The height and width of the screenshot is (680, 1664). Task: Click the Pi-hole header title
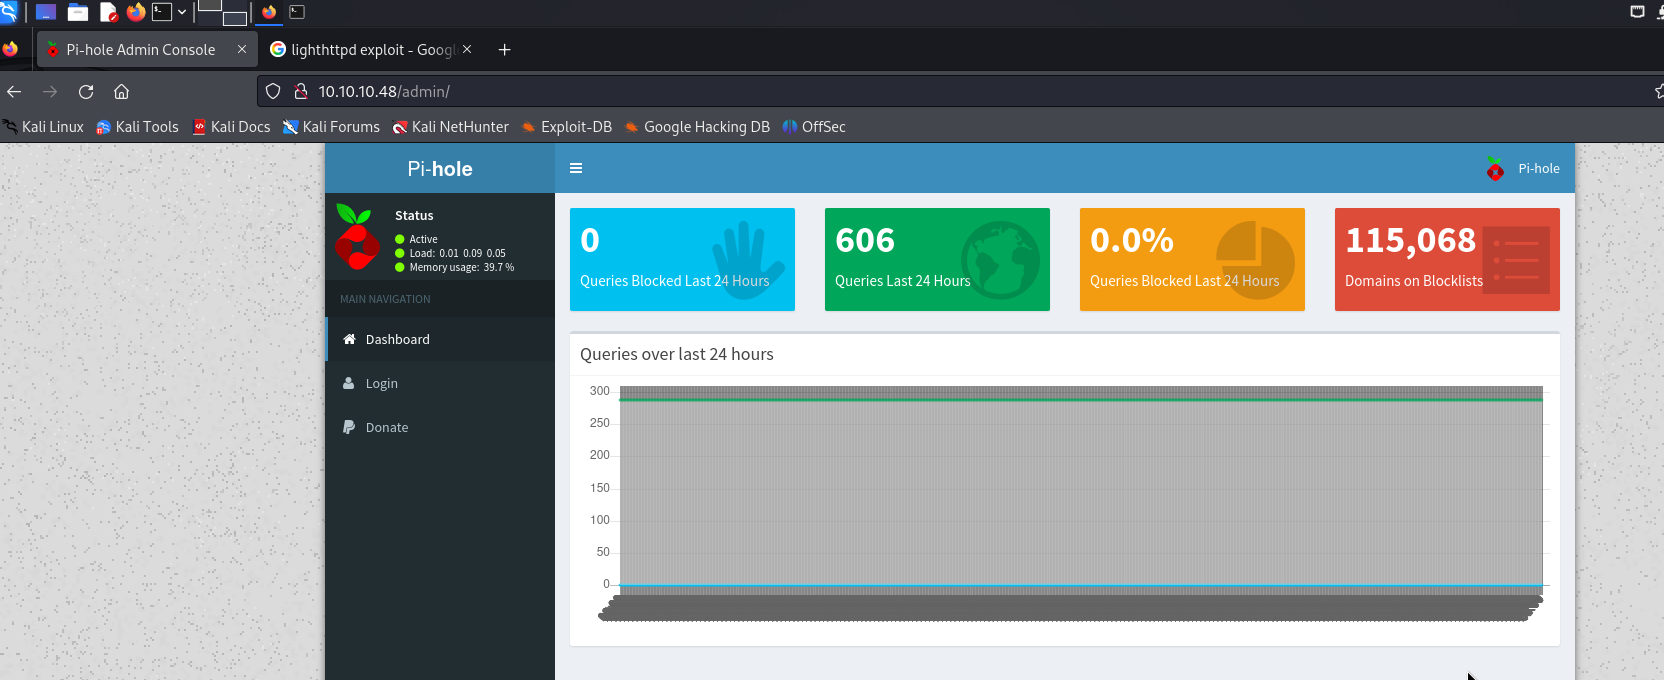(440, 169)
